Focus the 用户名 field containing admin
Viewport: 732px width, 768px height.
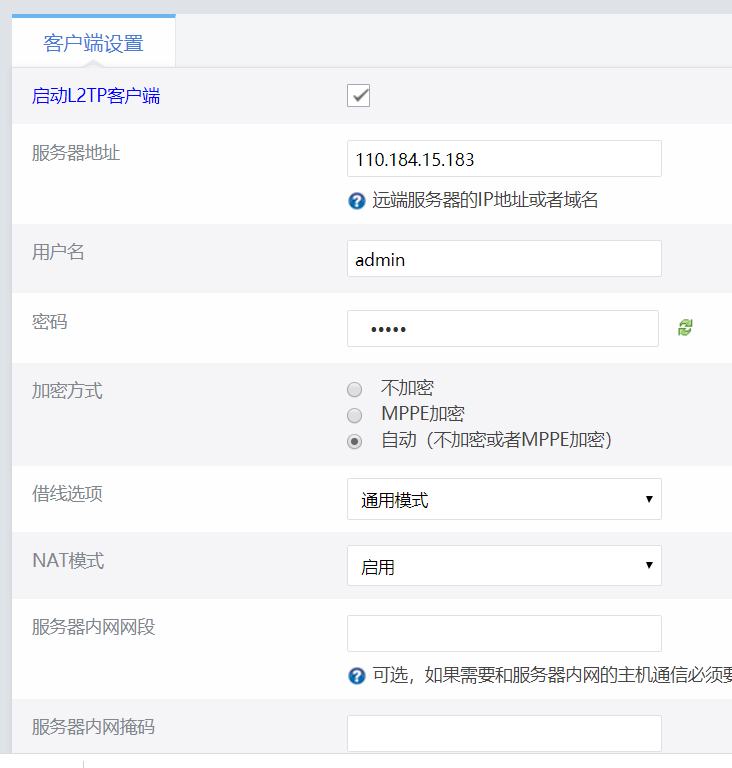click(x=504, y=259)
